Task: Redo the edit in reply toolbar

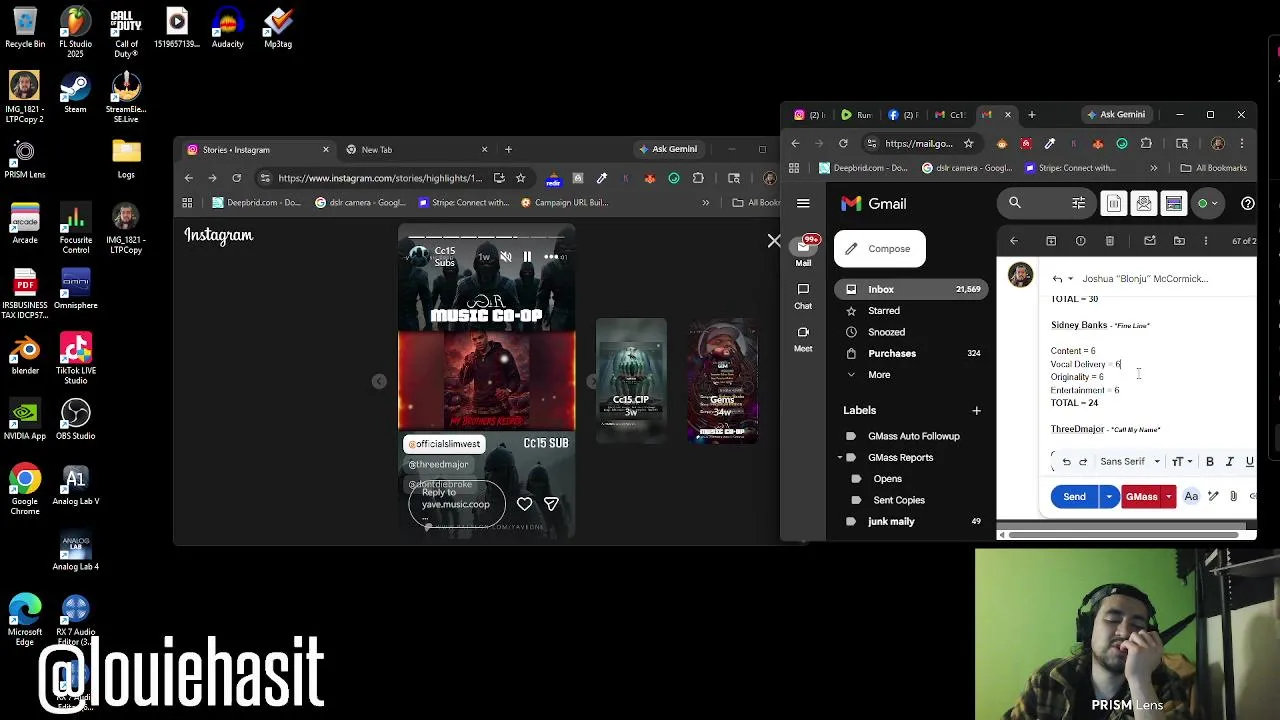Action: [1082, 462]
